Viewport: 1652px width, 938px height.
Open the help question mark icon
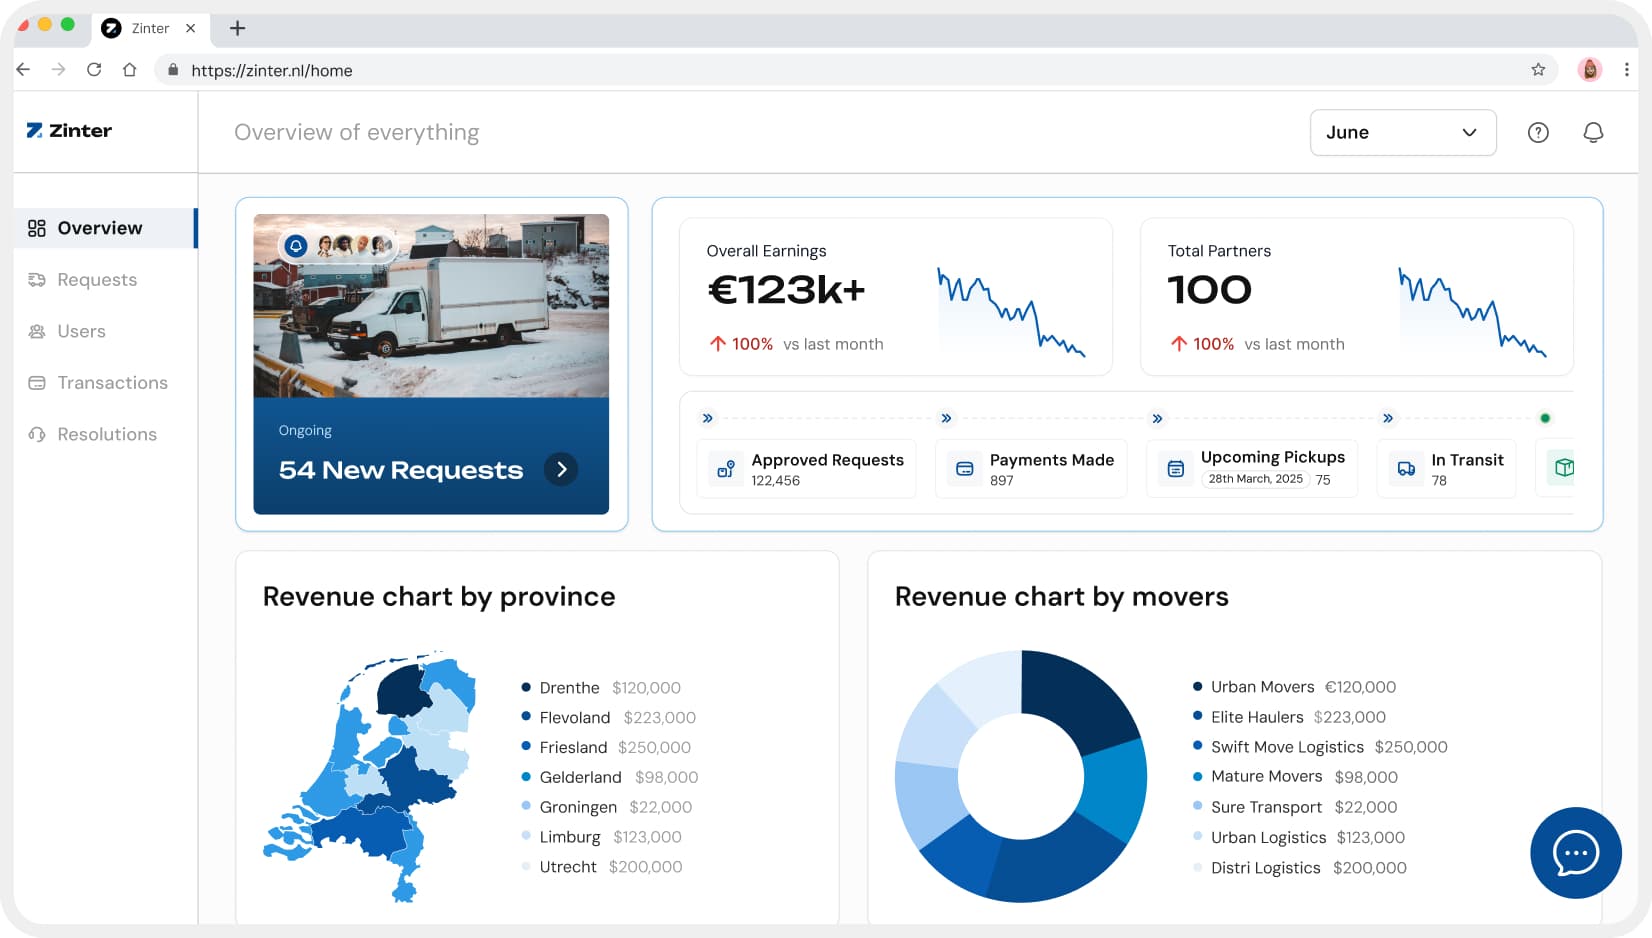1539,132
